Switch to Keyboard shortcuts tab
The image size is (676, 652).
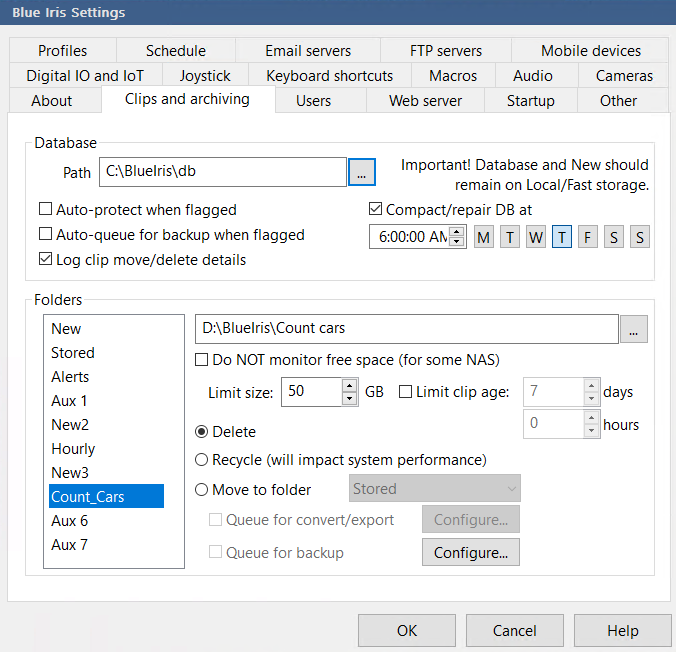(x=329, y=75)
